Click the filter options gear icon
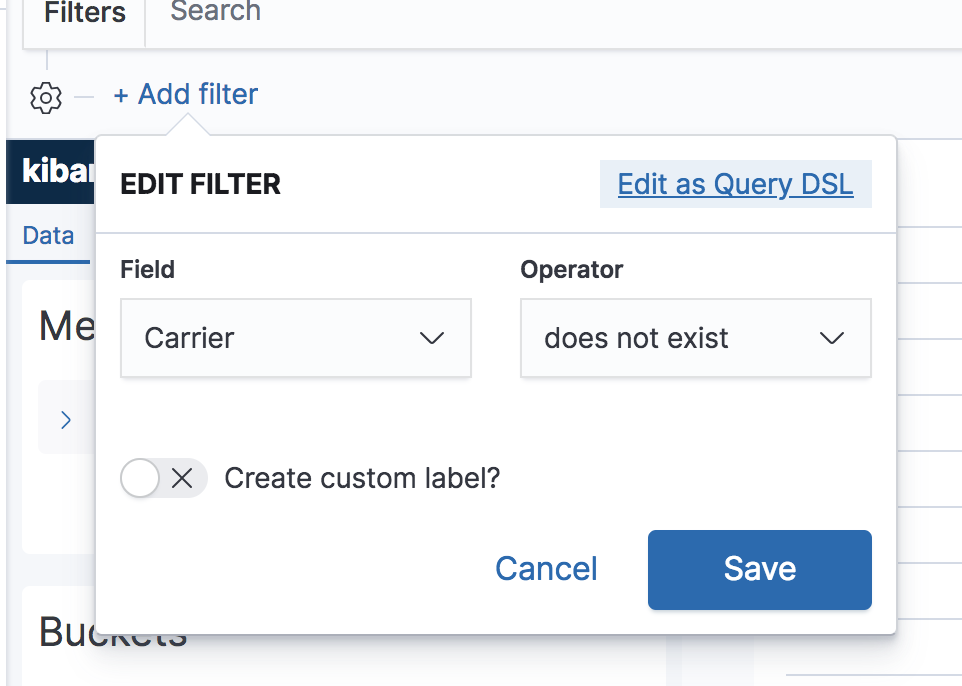The image size is (962, 686). (x=46, y=97)
